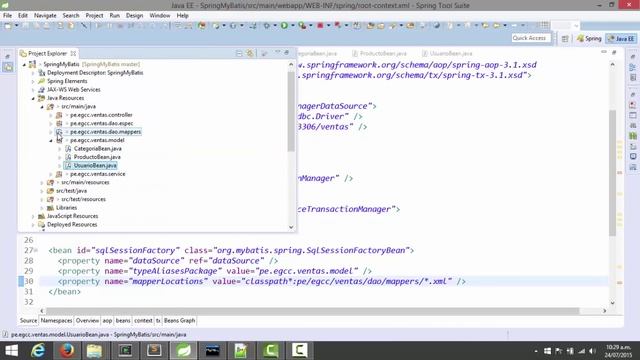Click the Open Perspective icon

click(565, 38)
